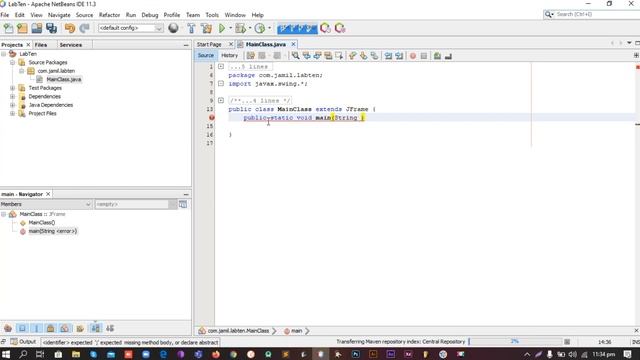
Task: Expand the Test Packages node
Action: pyautogui.click(x=12, y=88)
